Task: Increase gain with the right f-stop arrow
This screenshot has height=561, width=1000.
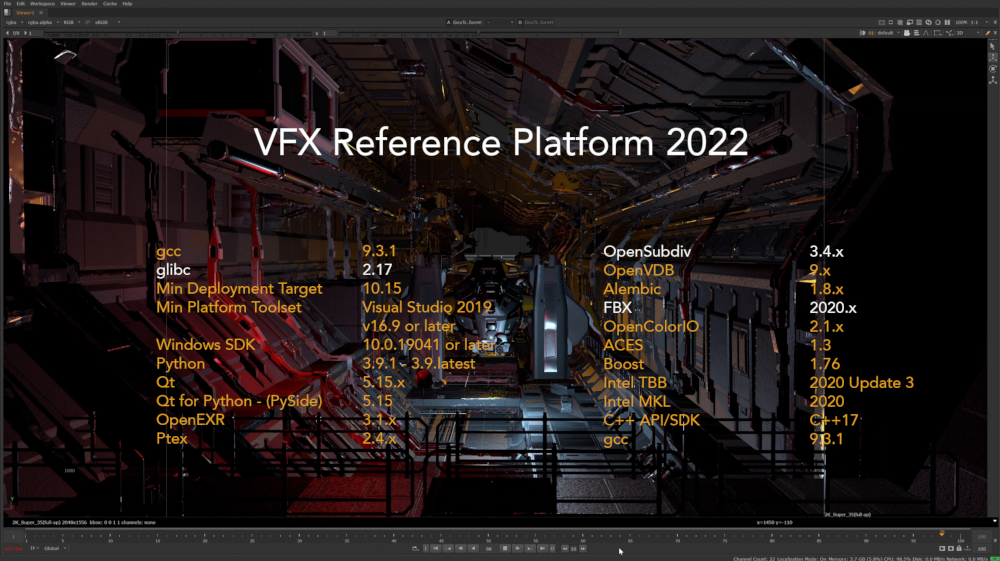Action: point(26,33)
